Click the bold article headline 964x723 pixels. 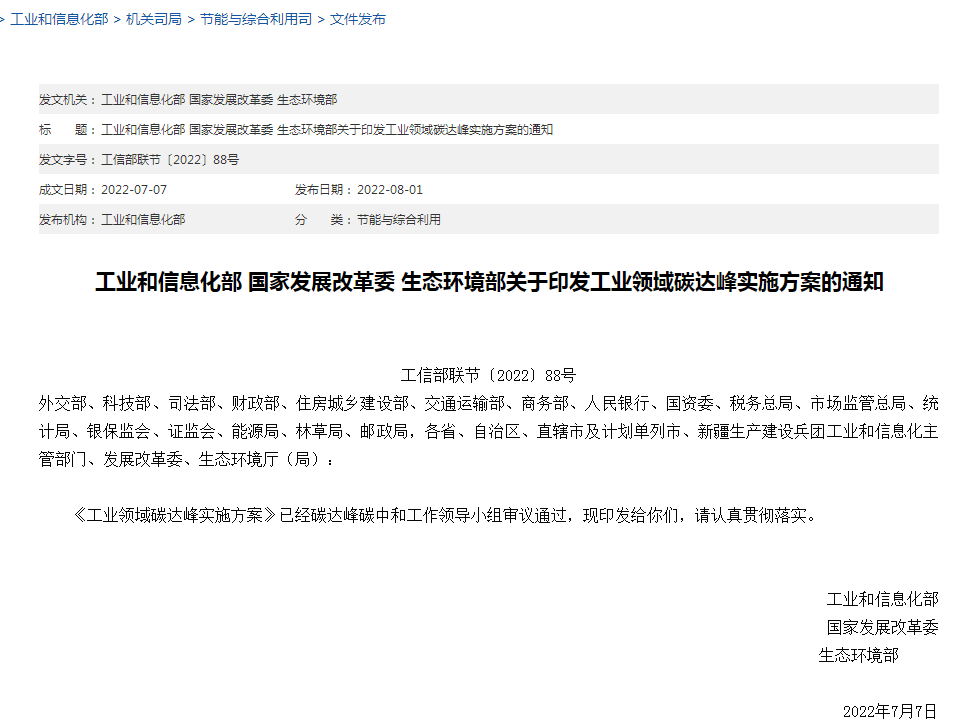[x=489, y=282]
